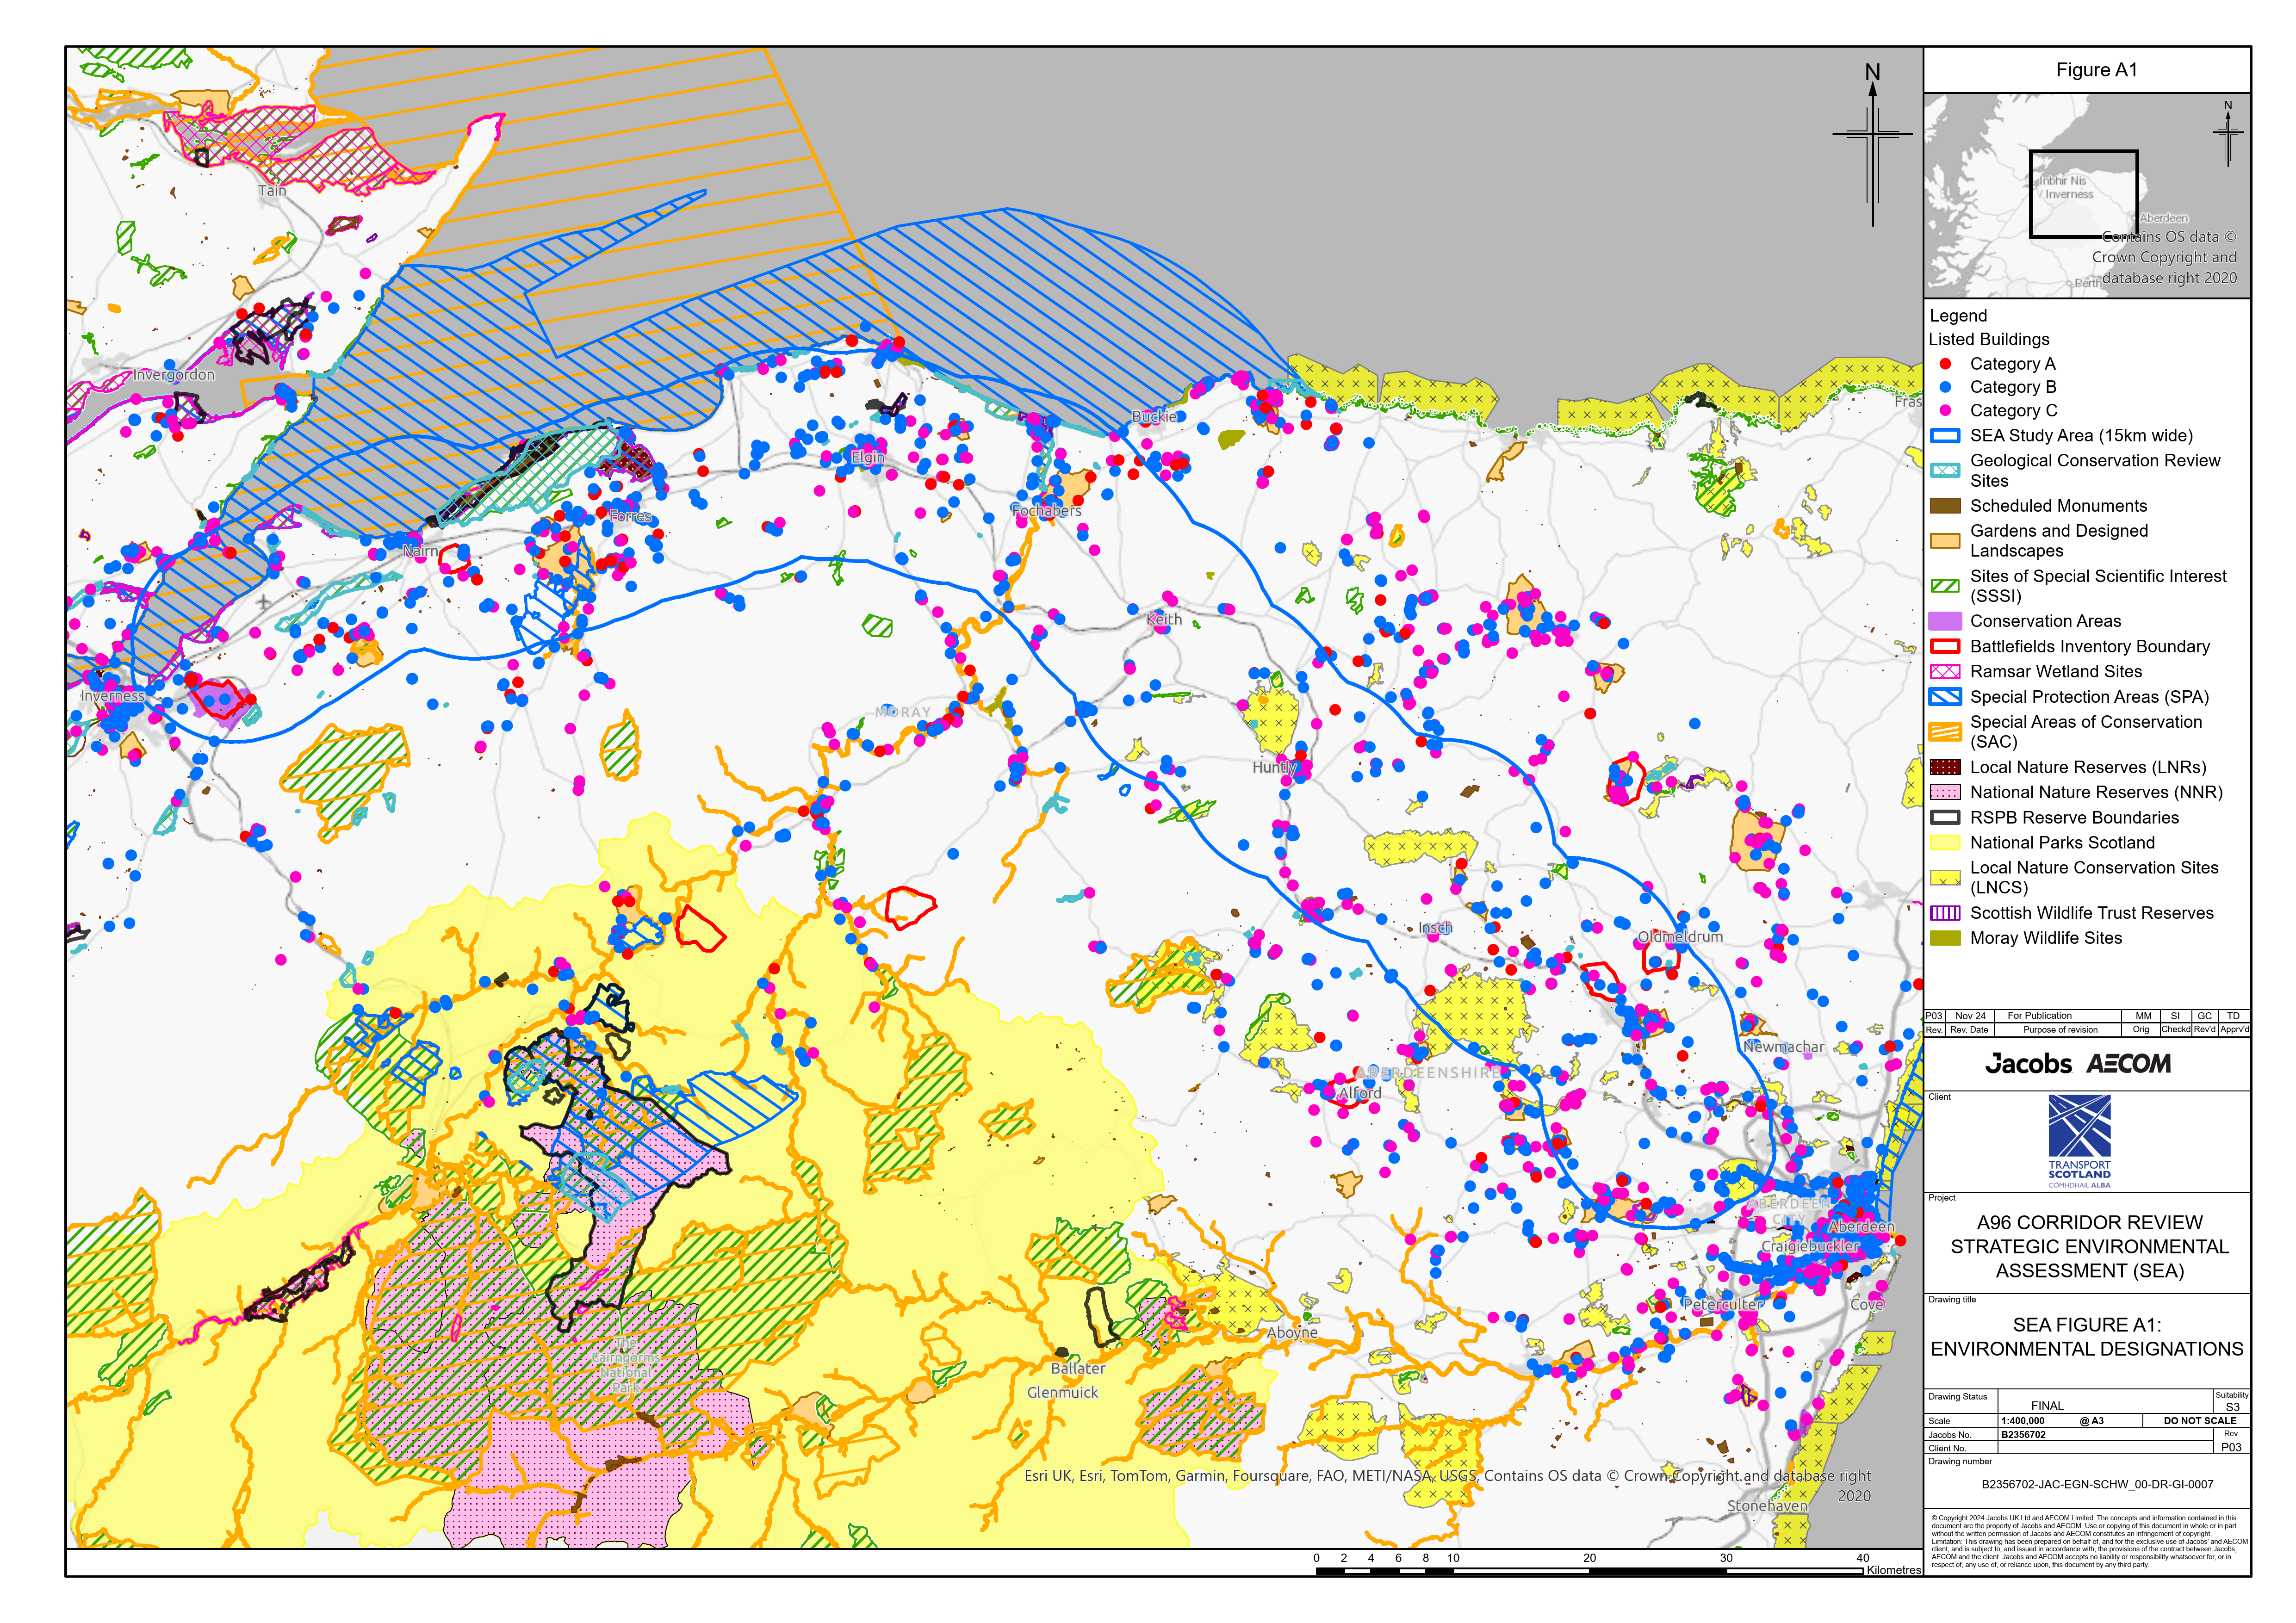Viewport: 2296px width, 1623px height.
Task: Click the Category B blue dot legend symbol
Action: (x=1944, y=387)
